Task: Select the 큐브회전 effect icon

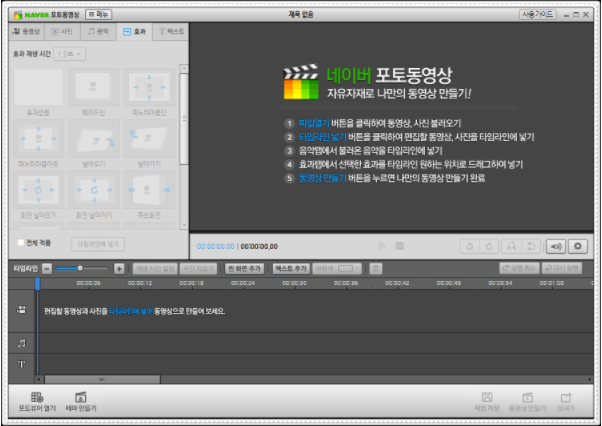Action: (149, 190)
